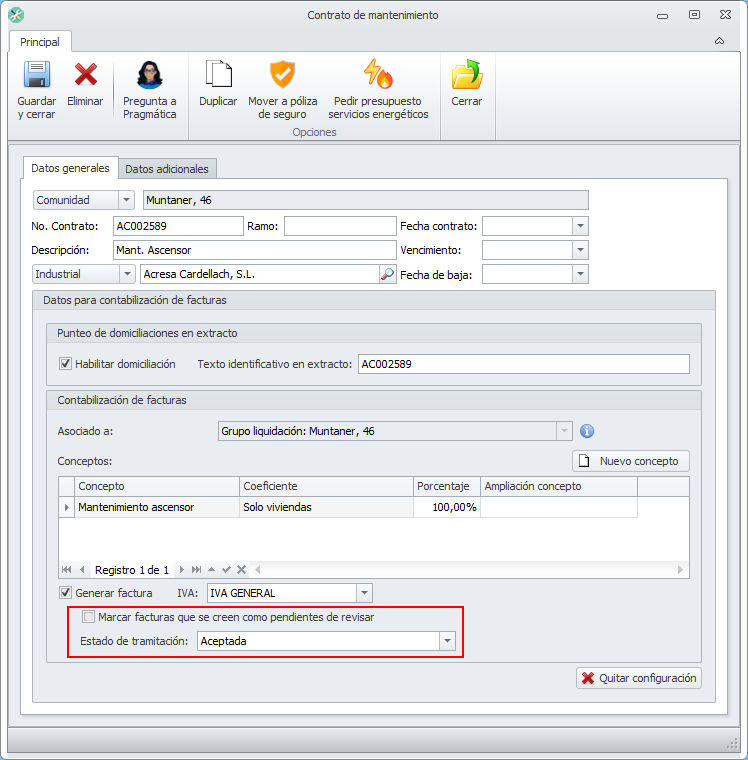
Task: Click the Nuevo concepto button
Action: pos(631,461)
